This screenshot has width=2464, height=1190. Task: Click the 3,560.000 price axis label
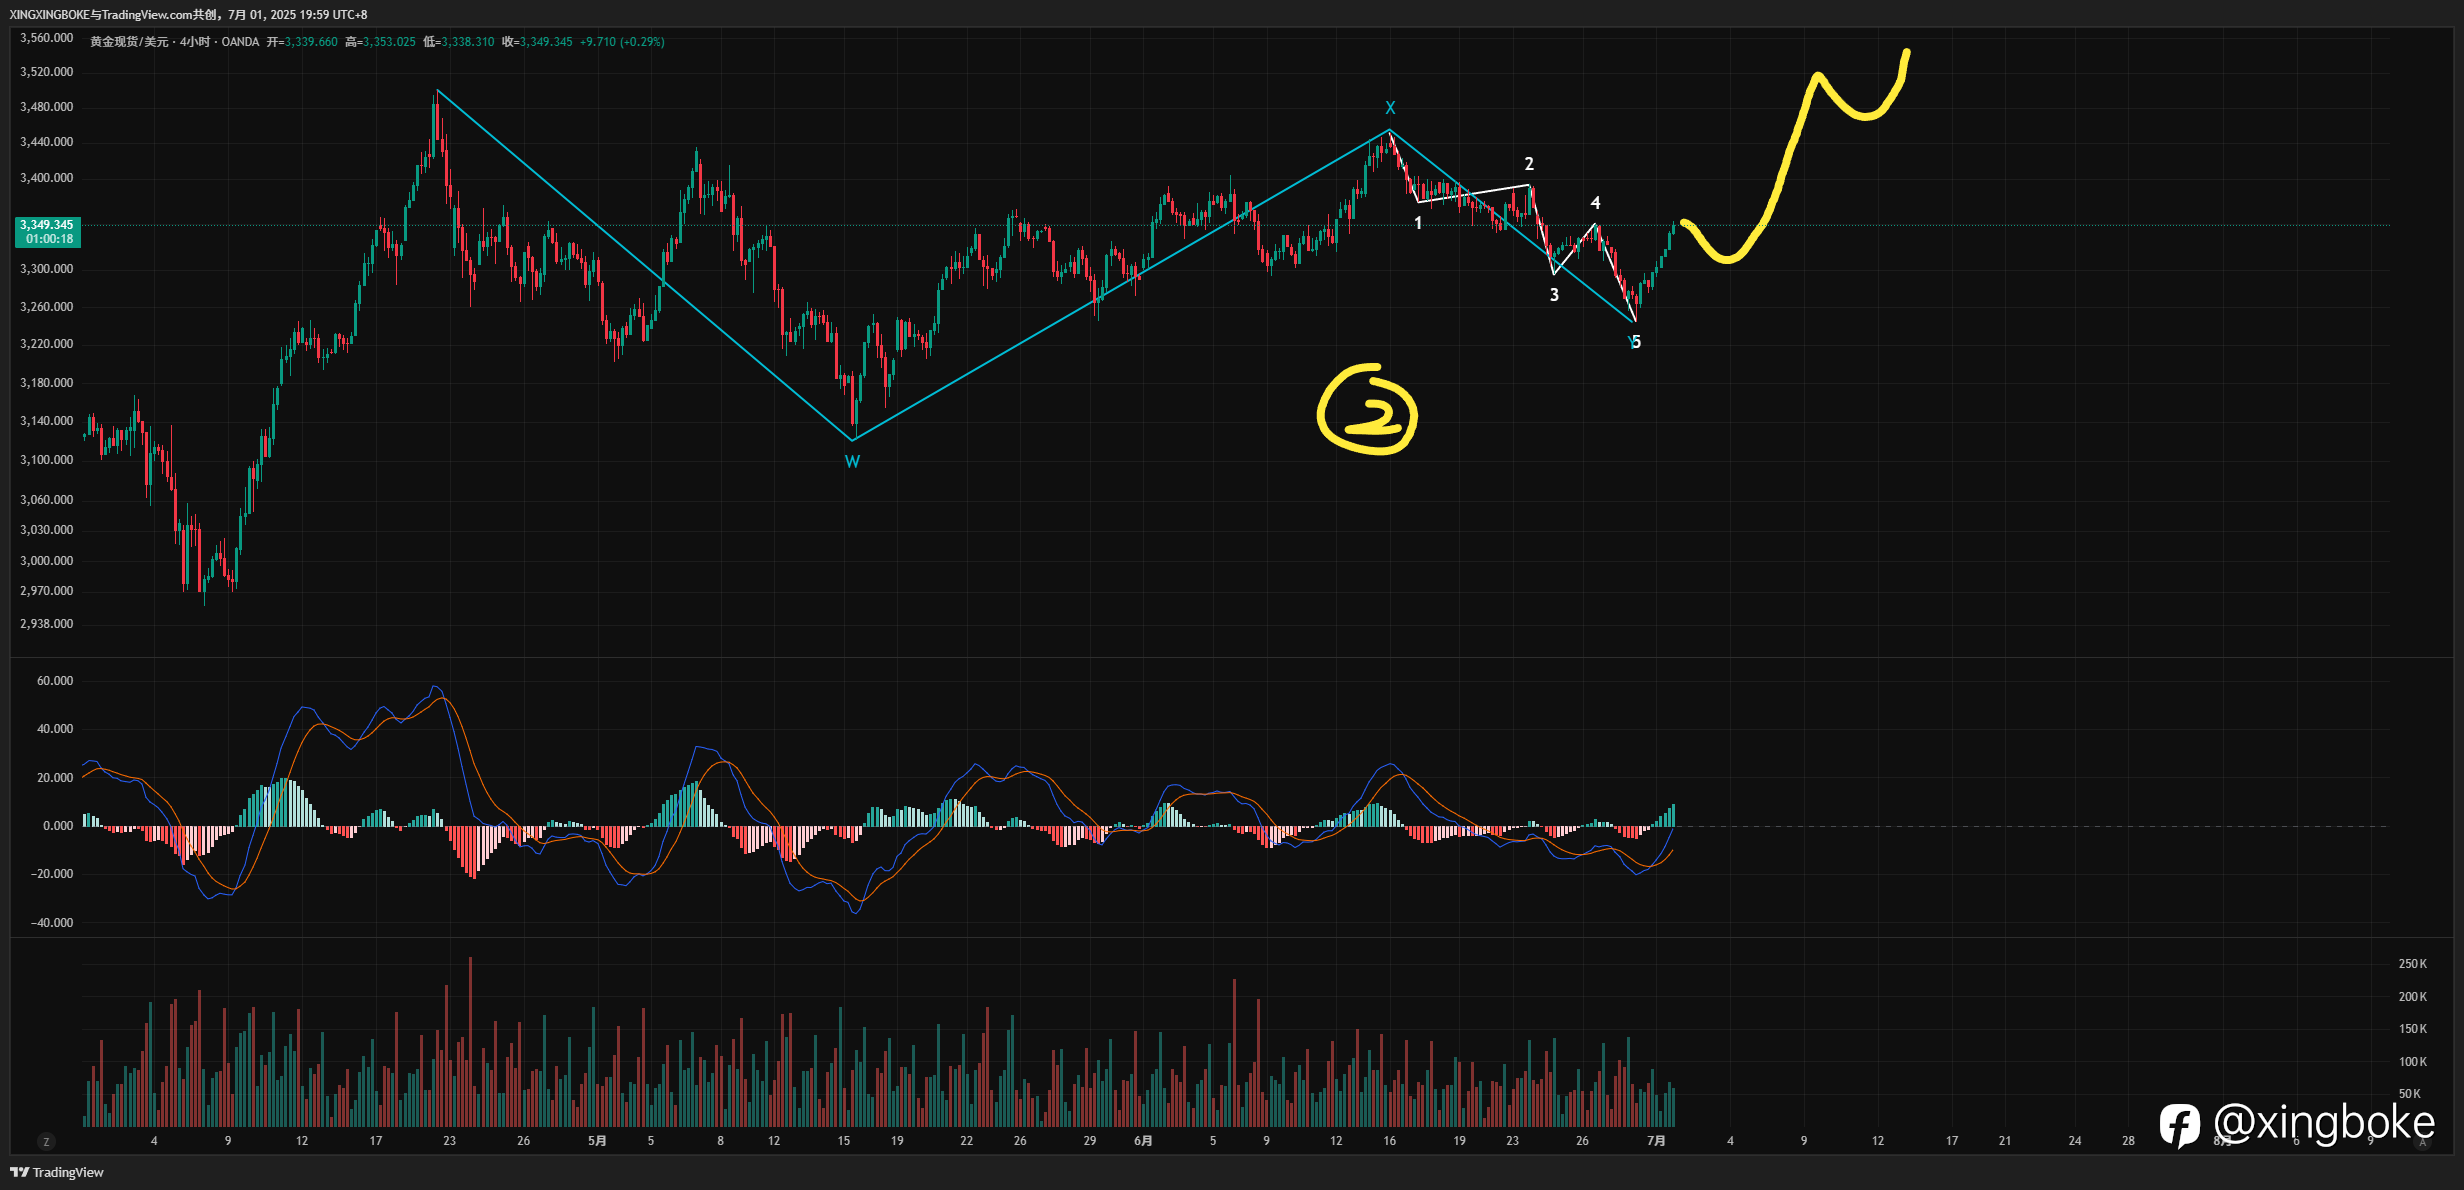click(x=47, y=38)
